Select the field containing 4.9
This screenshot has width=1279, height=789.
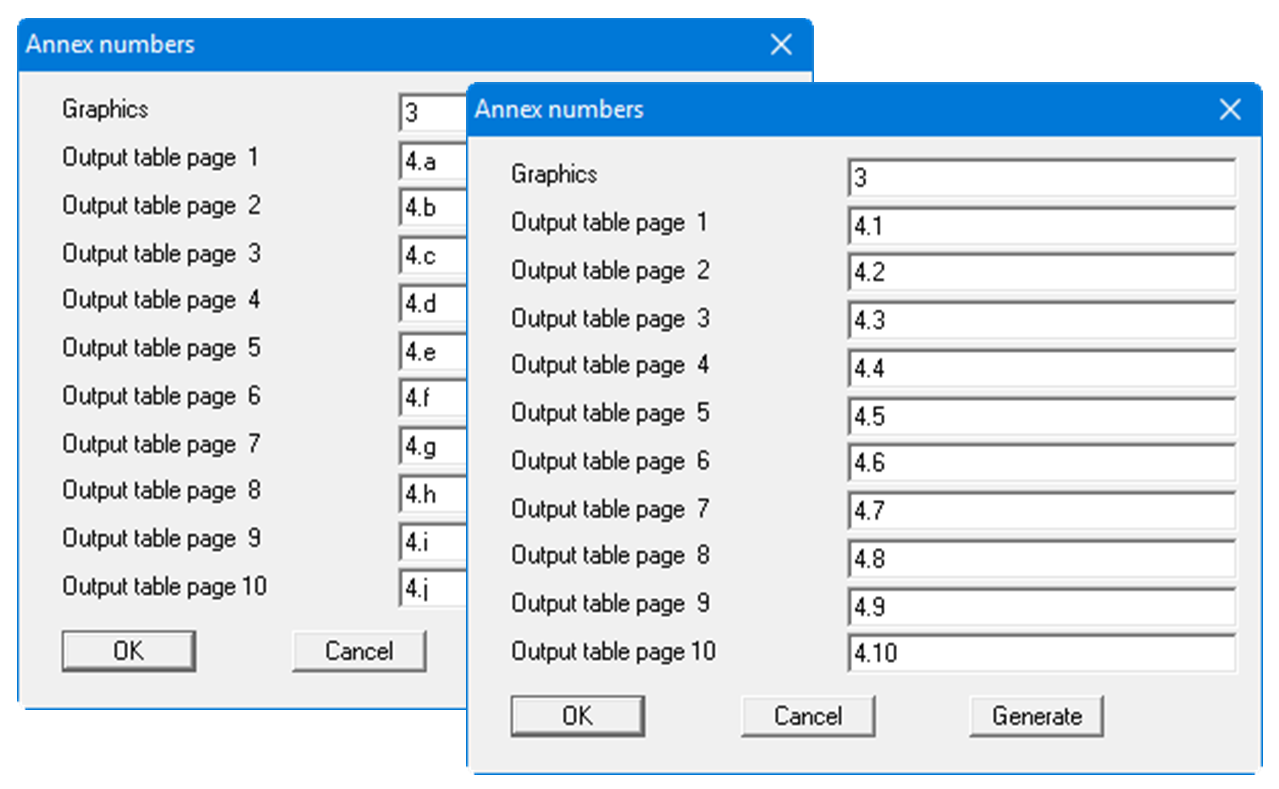1040,603
